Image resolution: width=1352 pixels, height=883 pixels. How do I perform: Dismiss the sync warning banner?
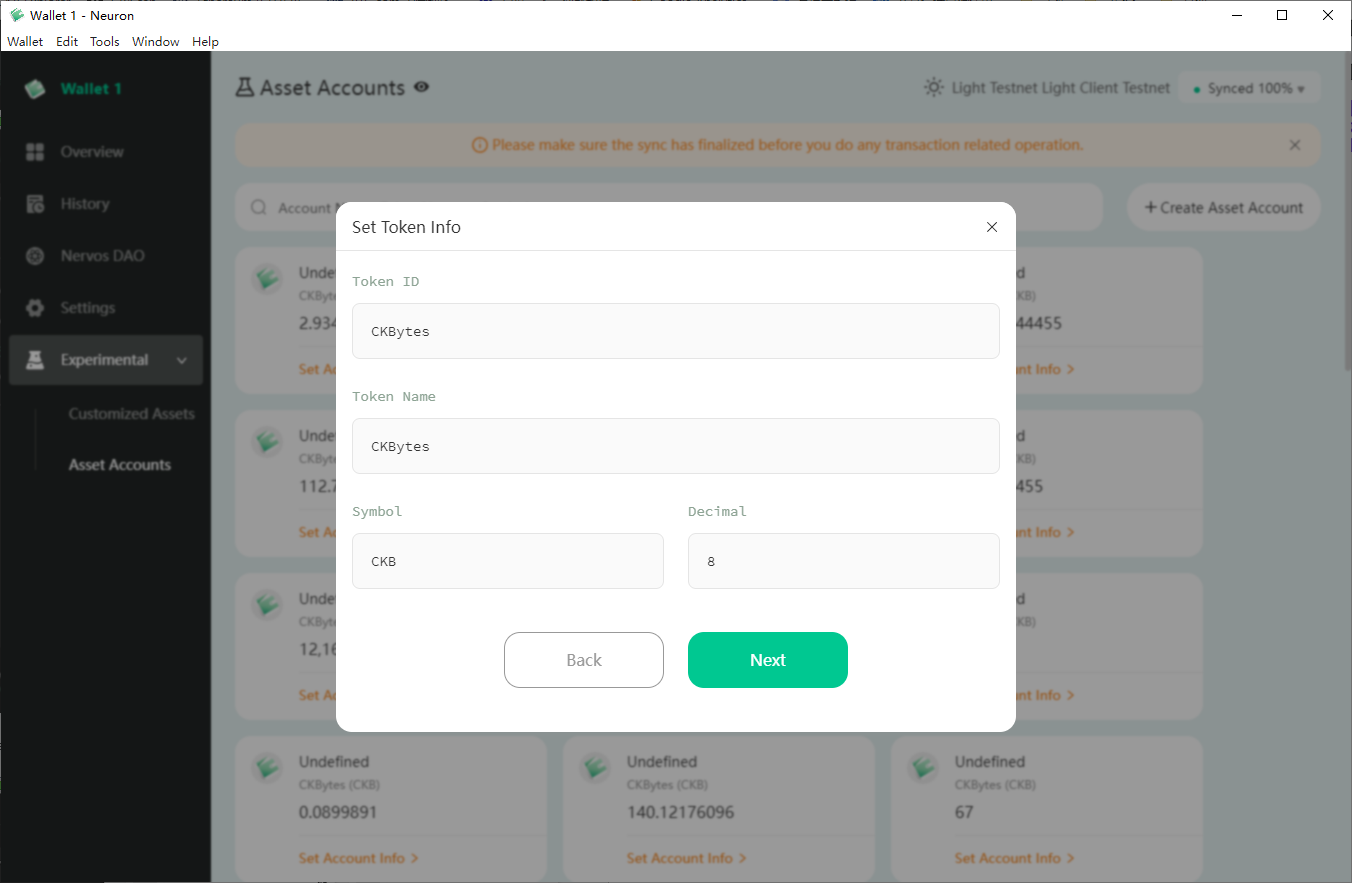1295,145
